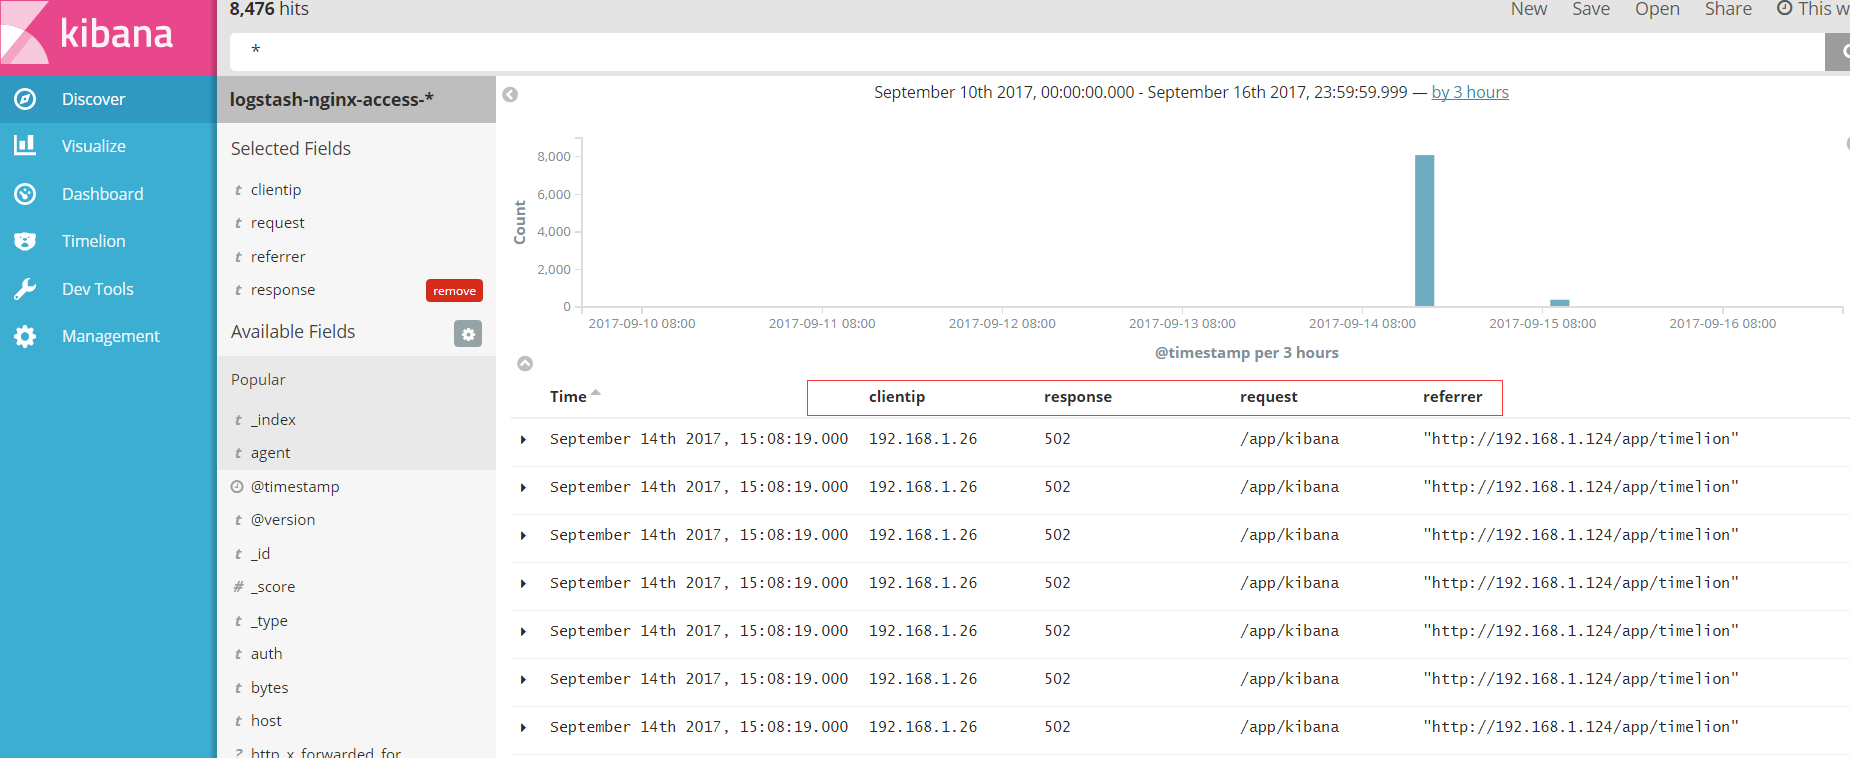Open Management via its gear icon
1850x758 pixels.
click(25, 336)
